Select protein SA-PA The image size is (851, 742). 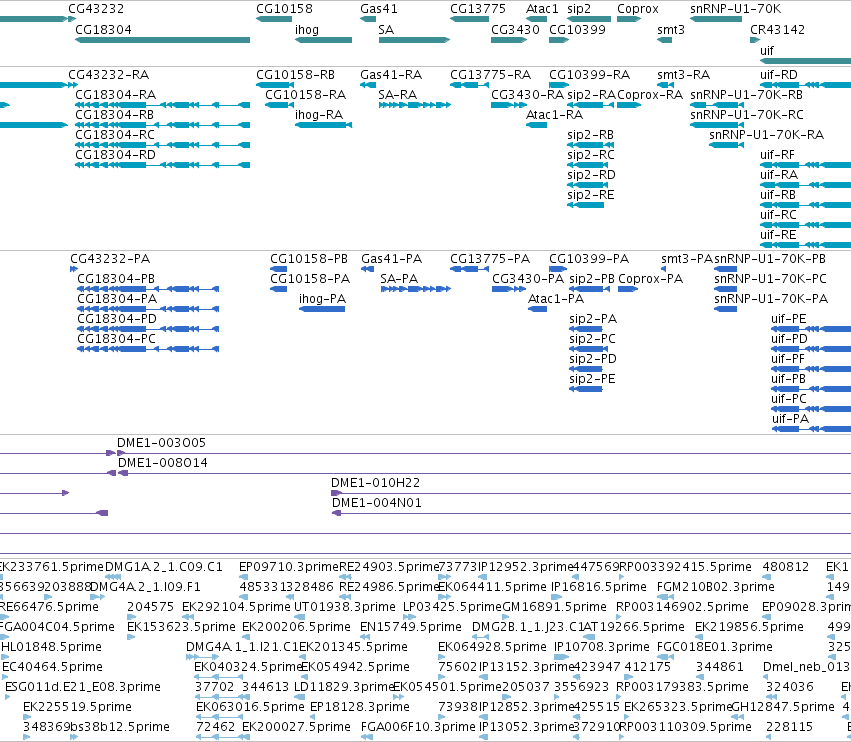click(416, 289)
